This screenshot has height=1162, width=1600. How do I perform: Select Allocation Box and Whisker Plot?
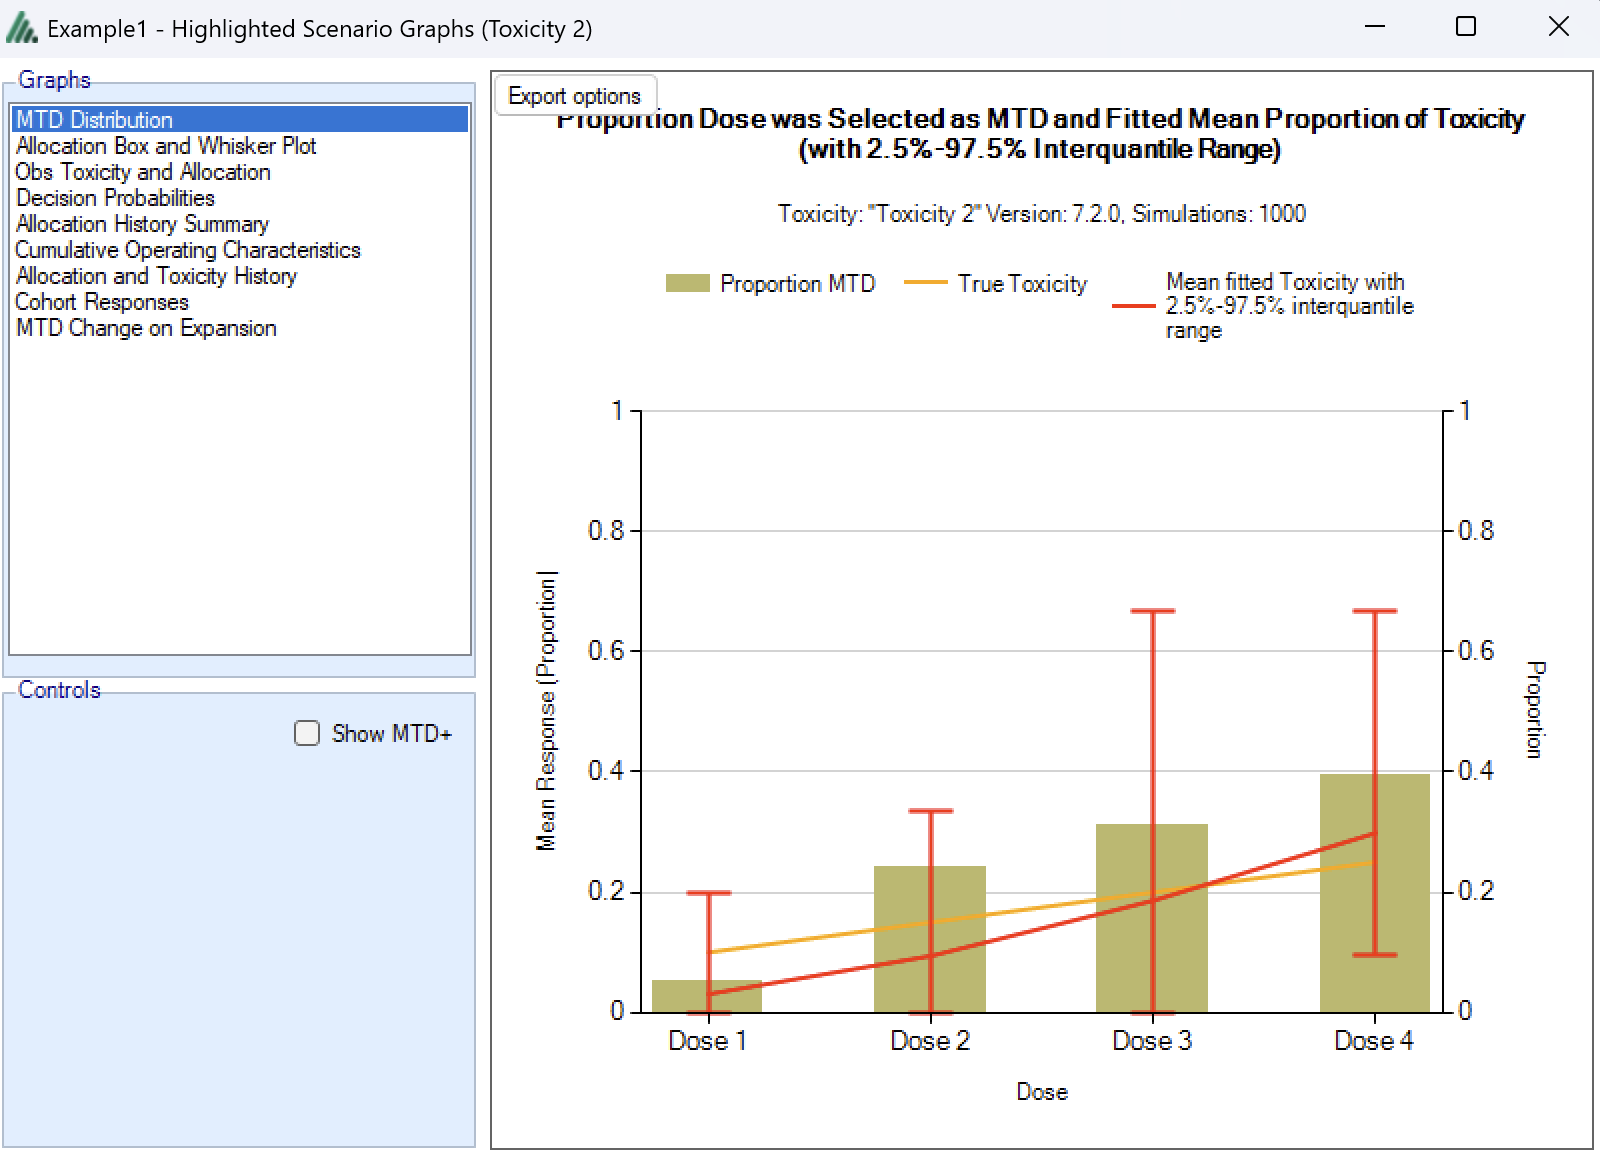166,146
